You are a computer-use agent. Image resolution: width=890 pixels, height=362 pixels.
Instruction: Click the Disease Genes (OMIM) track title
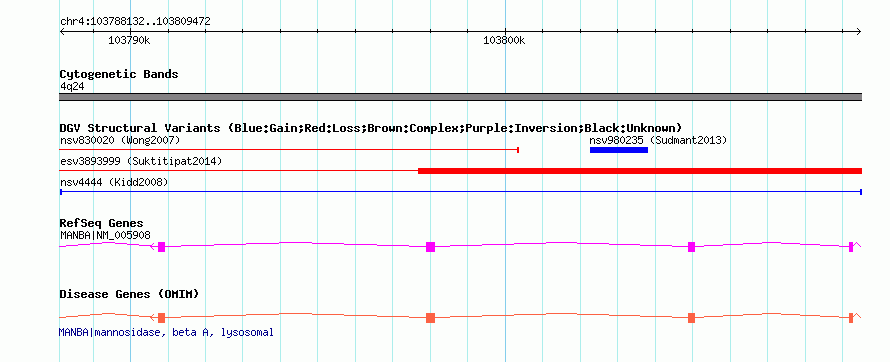coord(129,294)
